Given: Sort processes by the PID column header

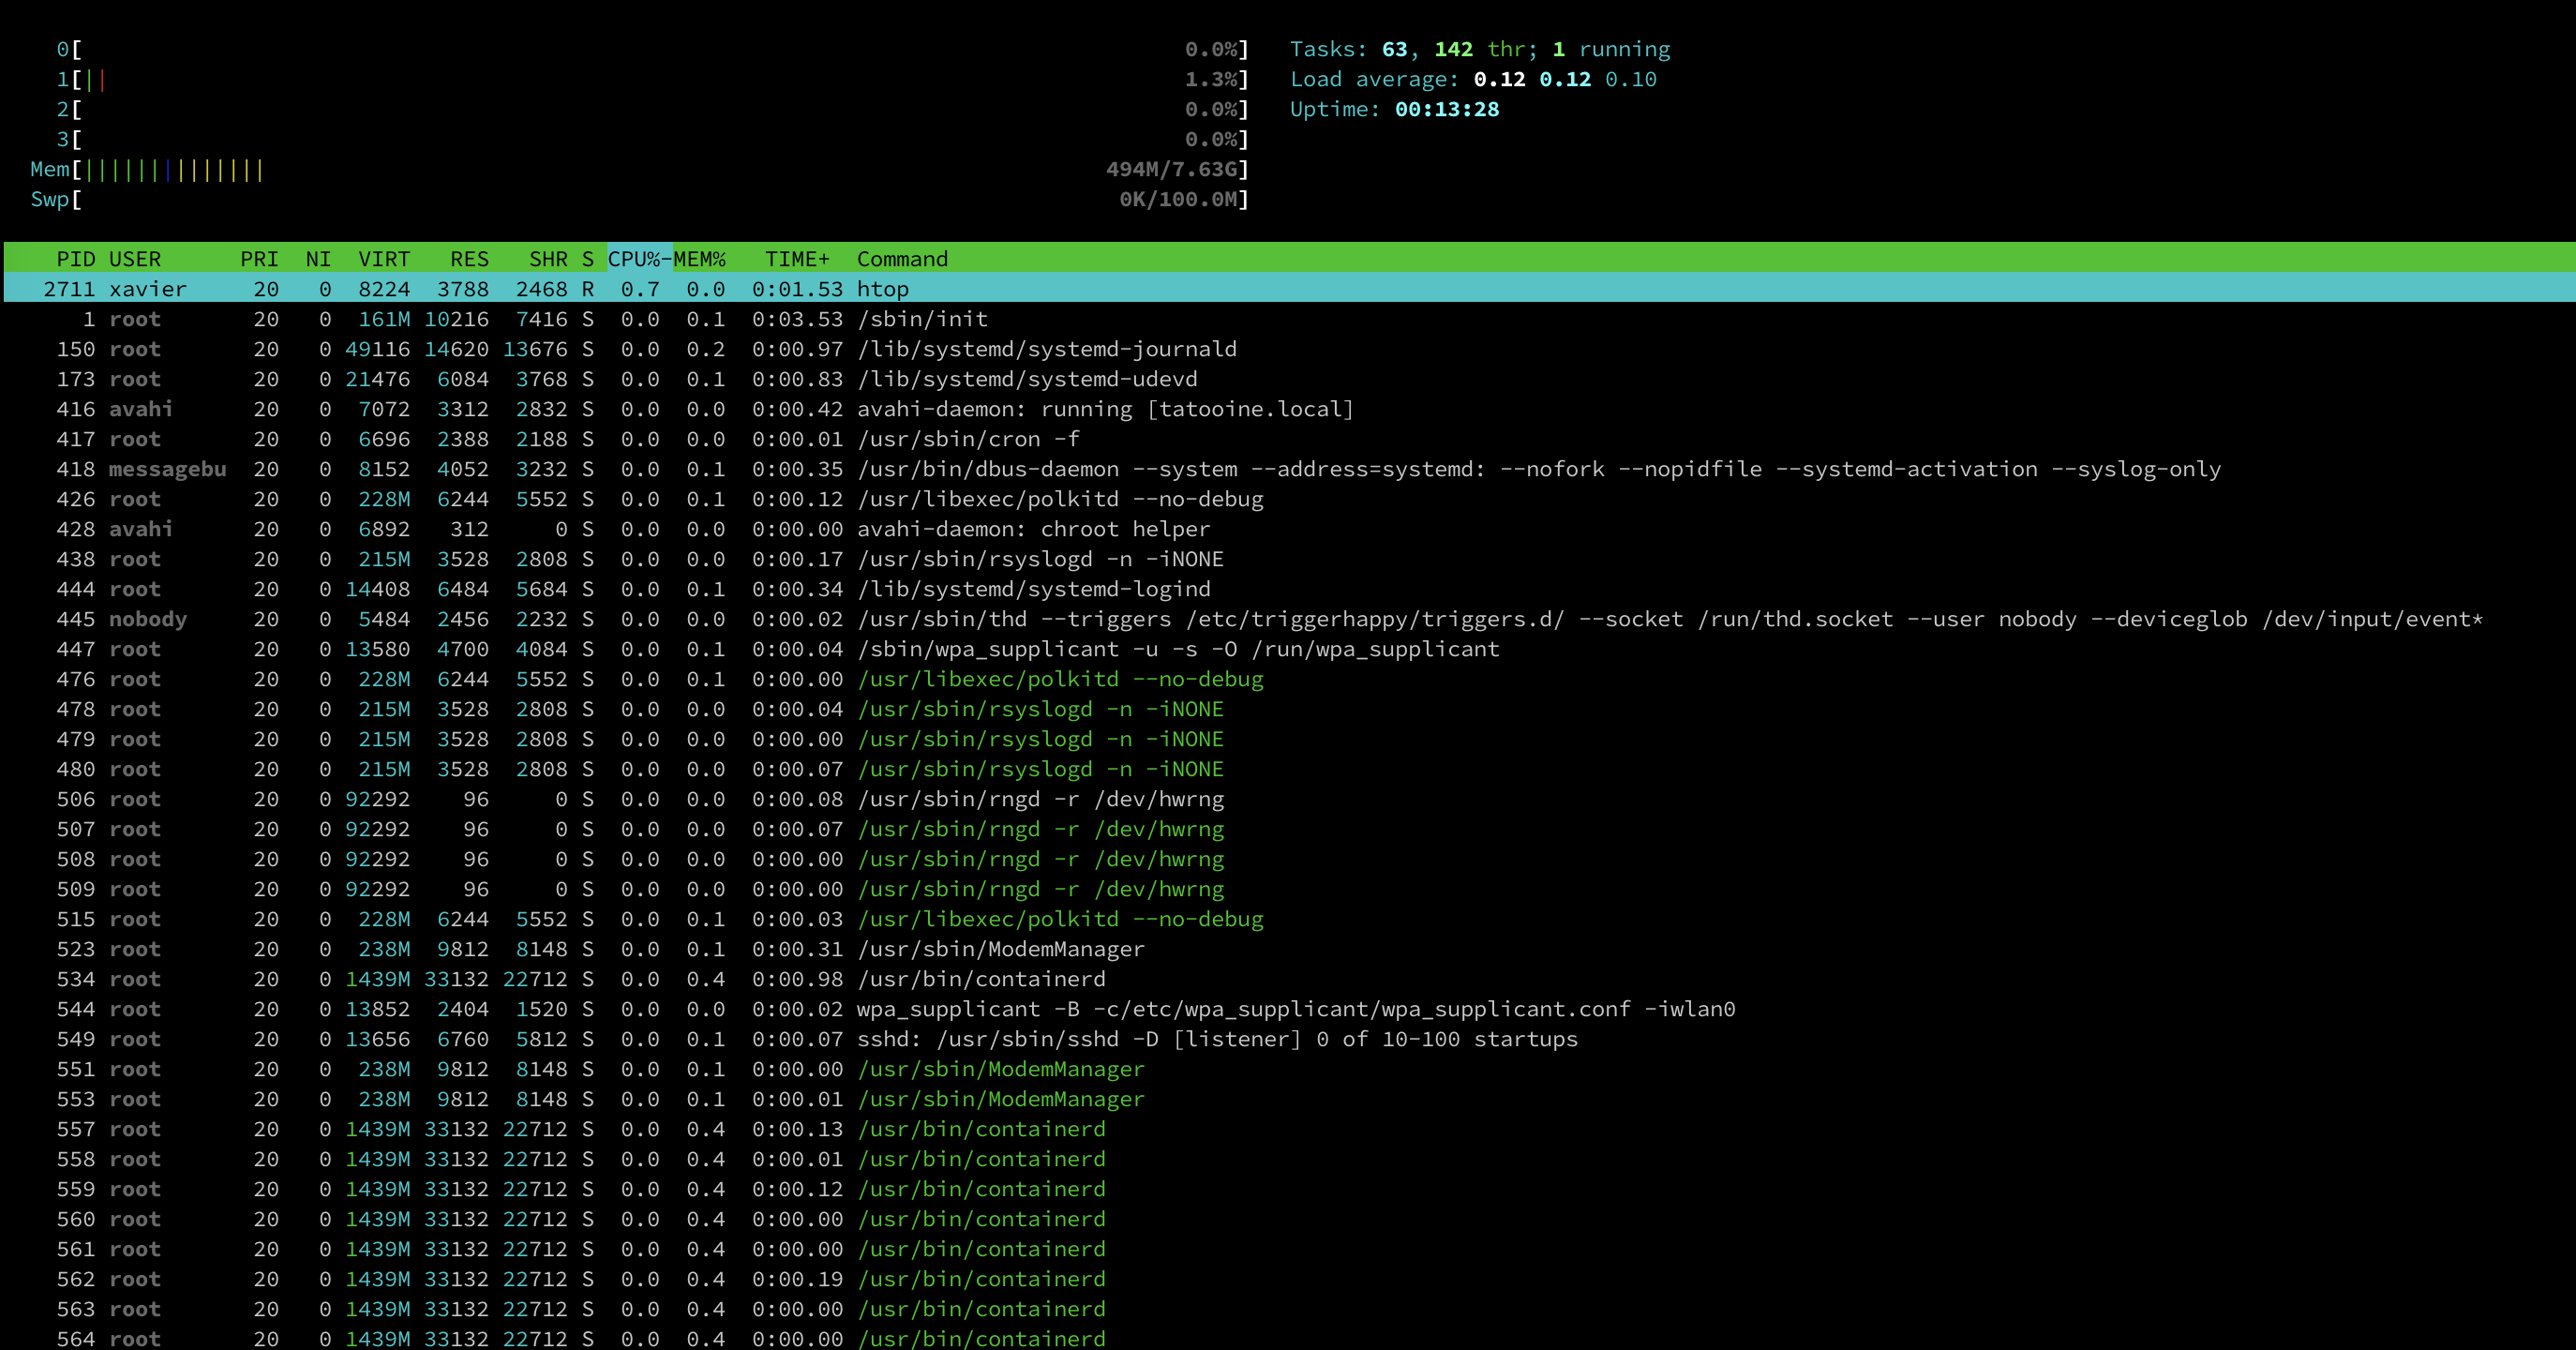Looking at the screenshot, I should (76, 259).
